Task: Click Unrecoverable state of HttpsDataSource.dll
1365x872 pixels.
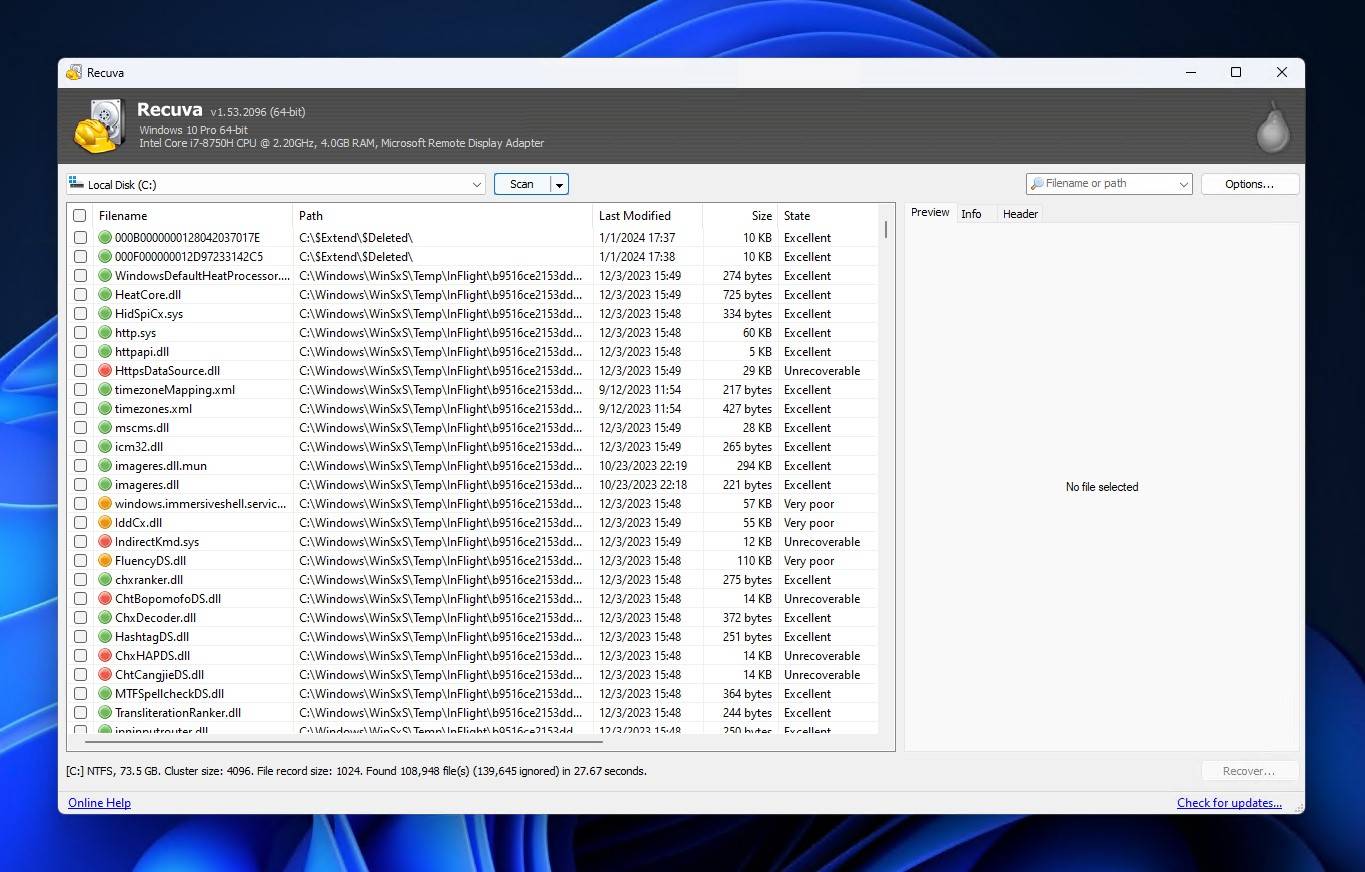Action: pyautogui.click(x=822, y=371)
